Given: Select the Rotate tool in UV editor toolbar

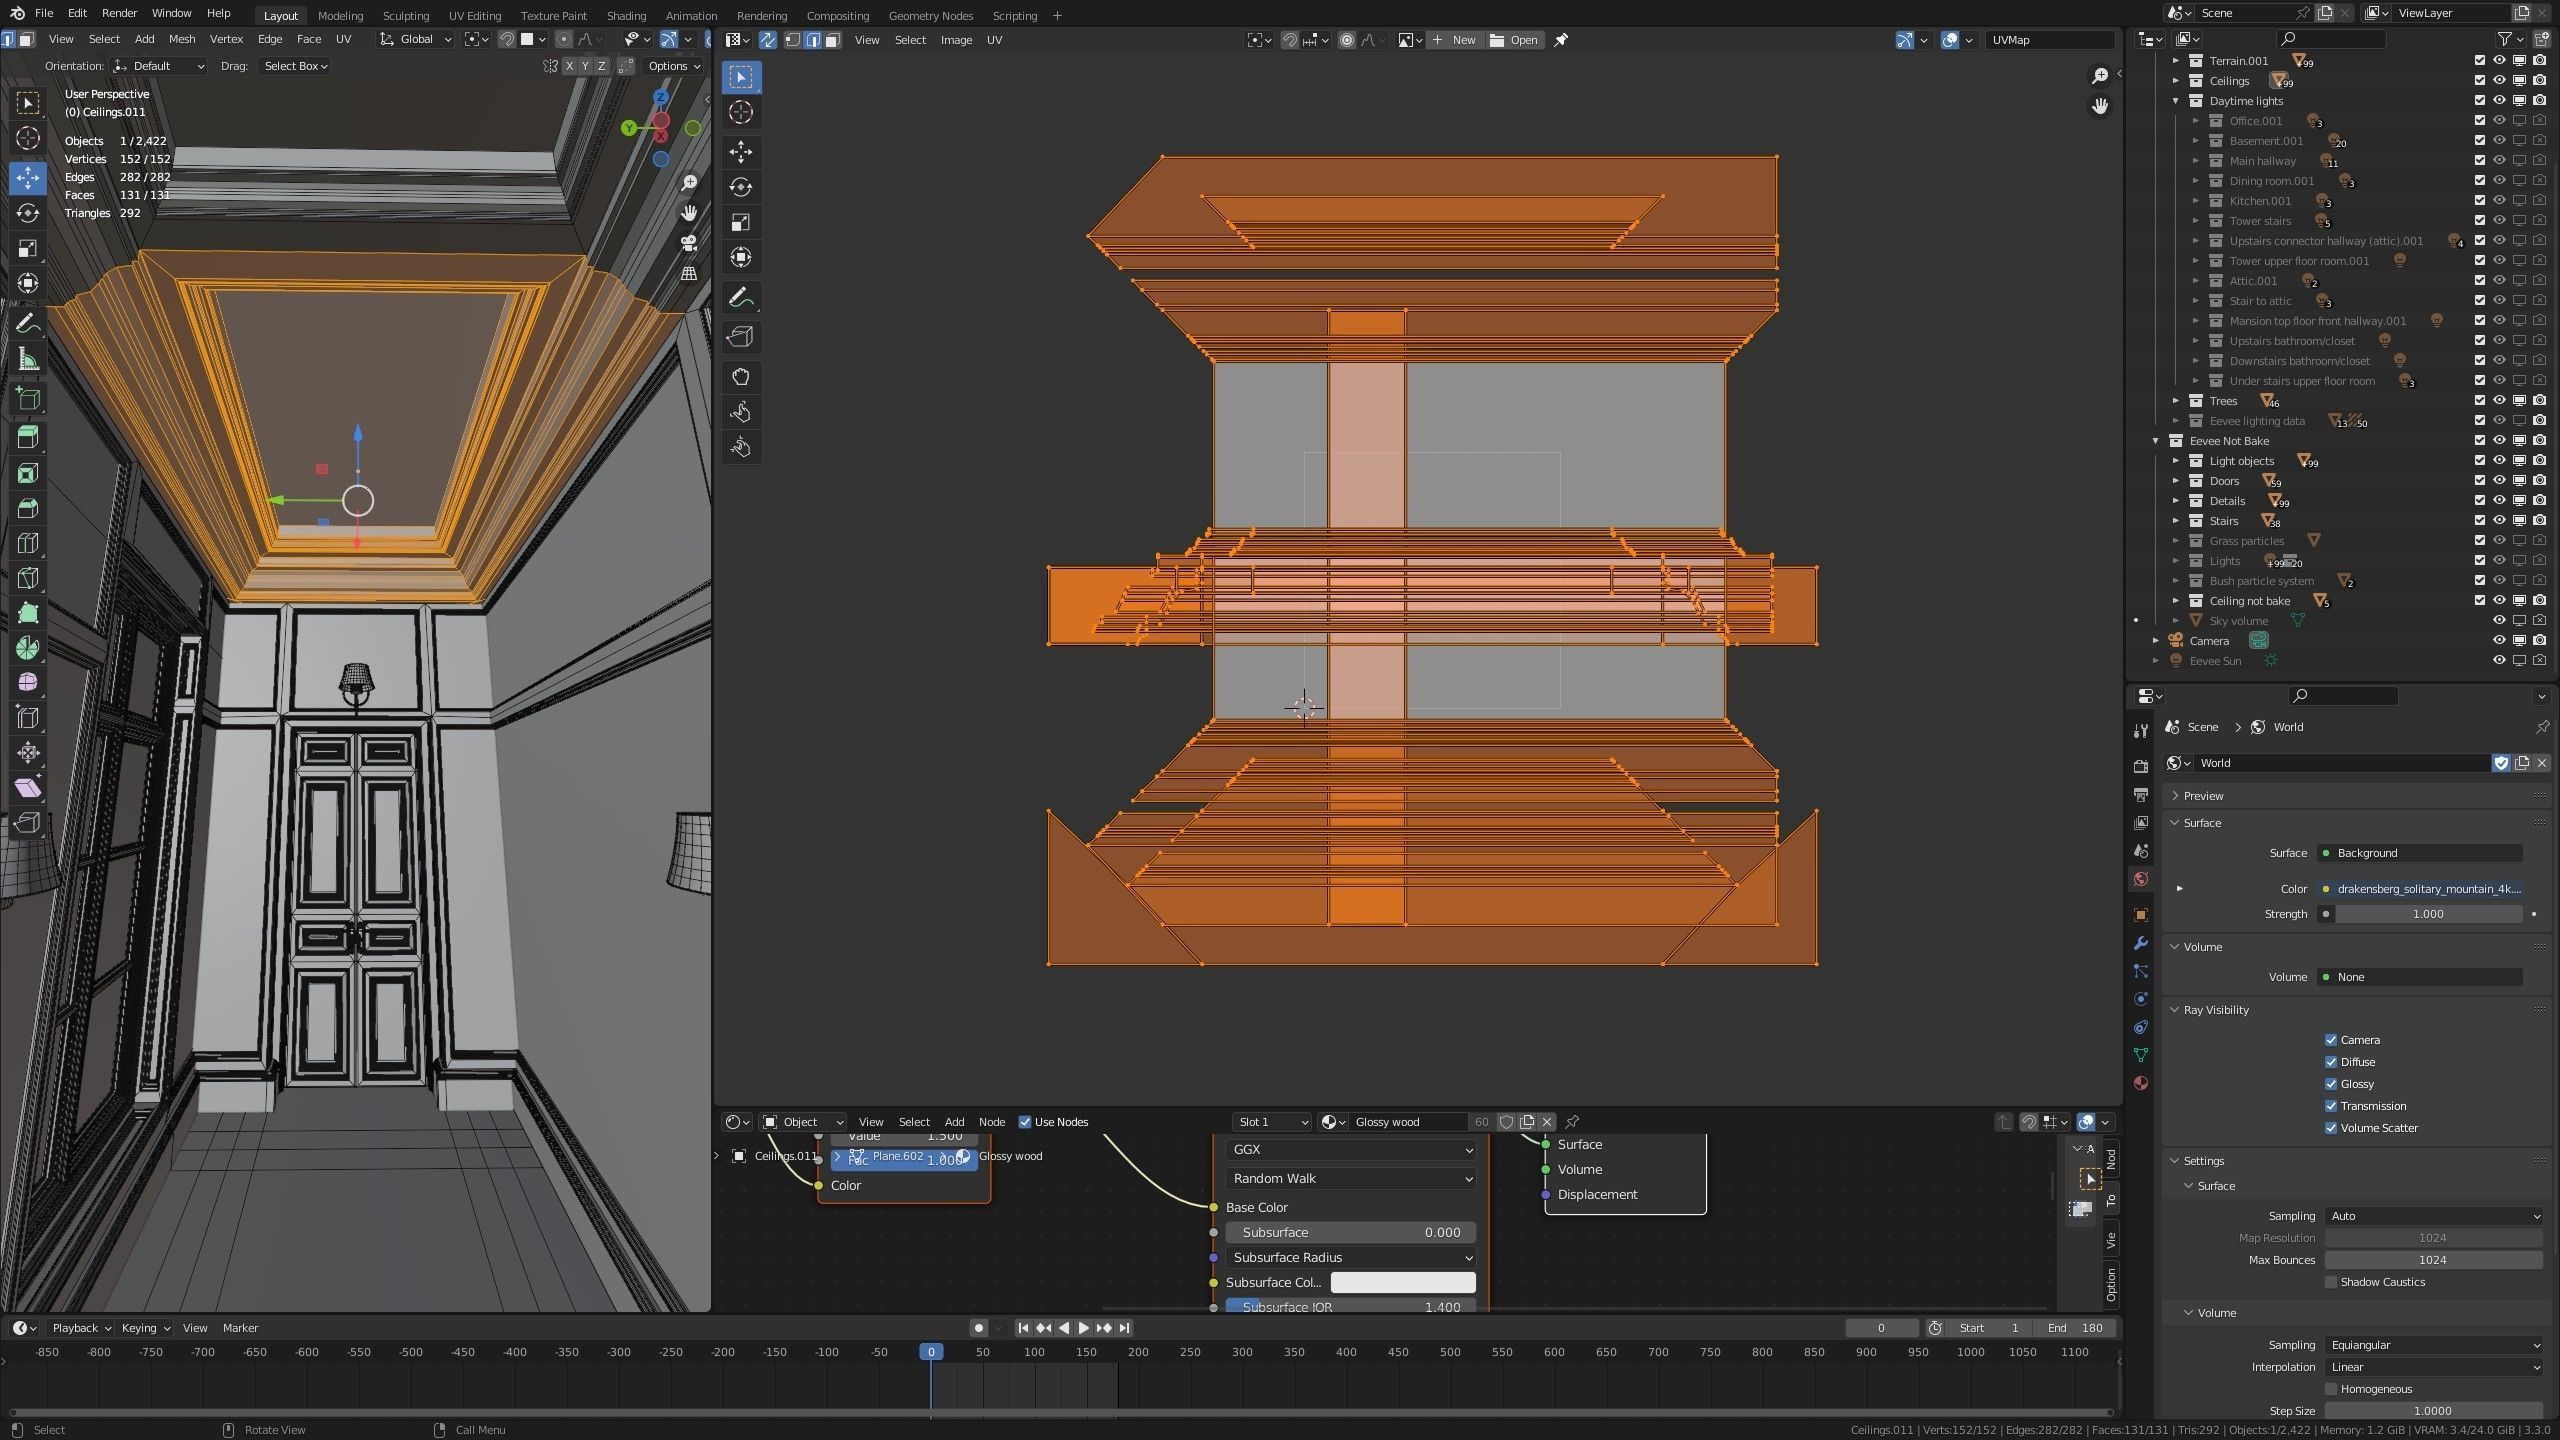Looking at the screenshot, I should (x=741, y=187).
